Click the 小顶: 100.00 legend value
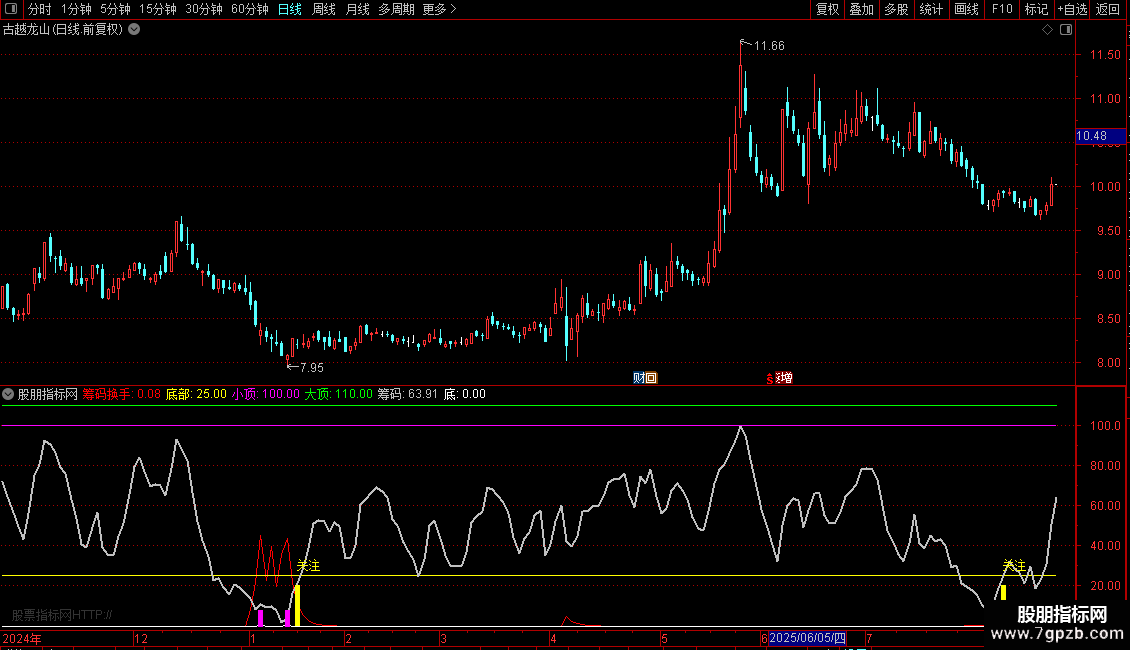 (x=265, y=394)
